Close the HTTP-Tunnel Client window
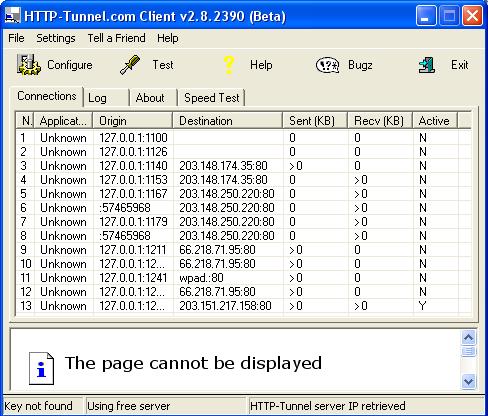This screenshot has height=416, width=488. [472, 16]
